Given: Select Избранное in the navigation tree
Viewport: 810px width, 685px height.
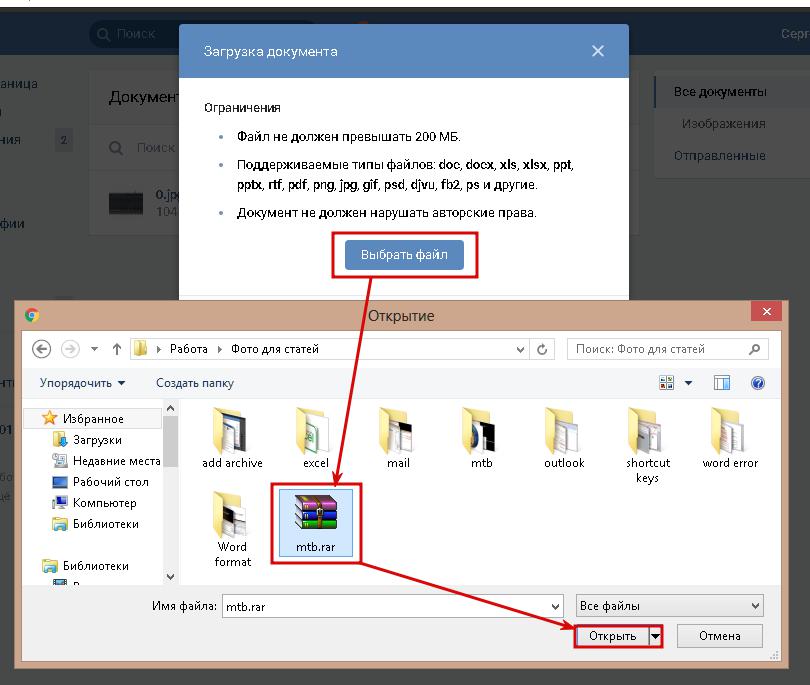Looking at the screenshot, I should pos(93,418).
